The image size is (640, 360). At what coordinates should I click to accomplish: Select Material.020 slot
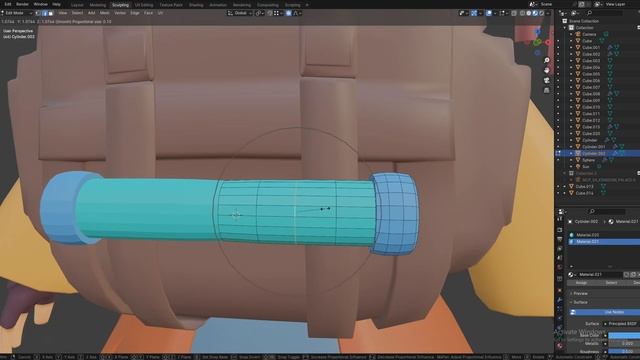[604, 235]
